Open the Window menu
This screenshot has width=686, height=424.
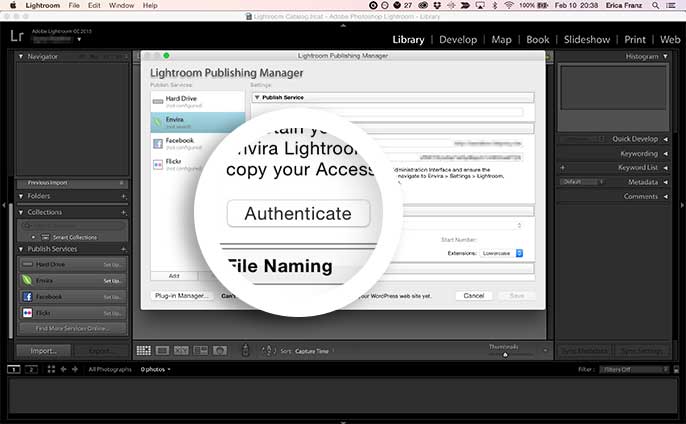pos(121,5)
